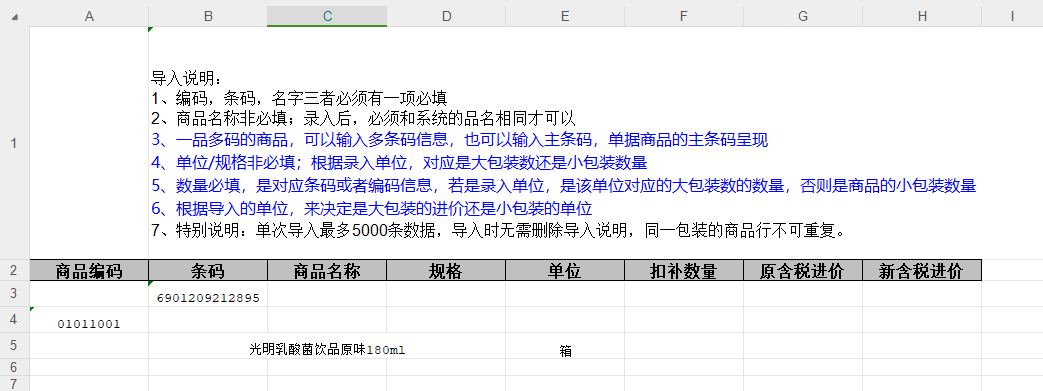Select column H header
Screen dimensions: 1043x391
pyautogui.click(x=922, y=16)
